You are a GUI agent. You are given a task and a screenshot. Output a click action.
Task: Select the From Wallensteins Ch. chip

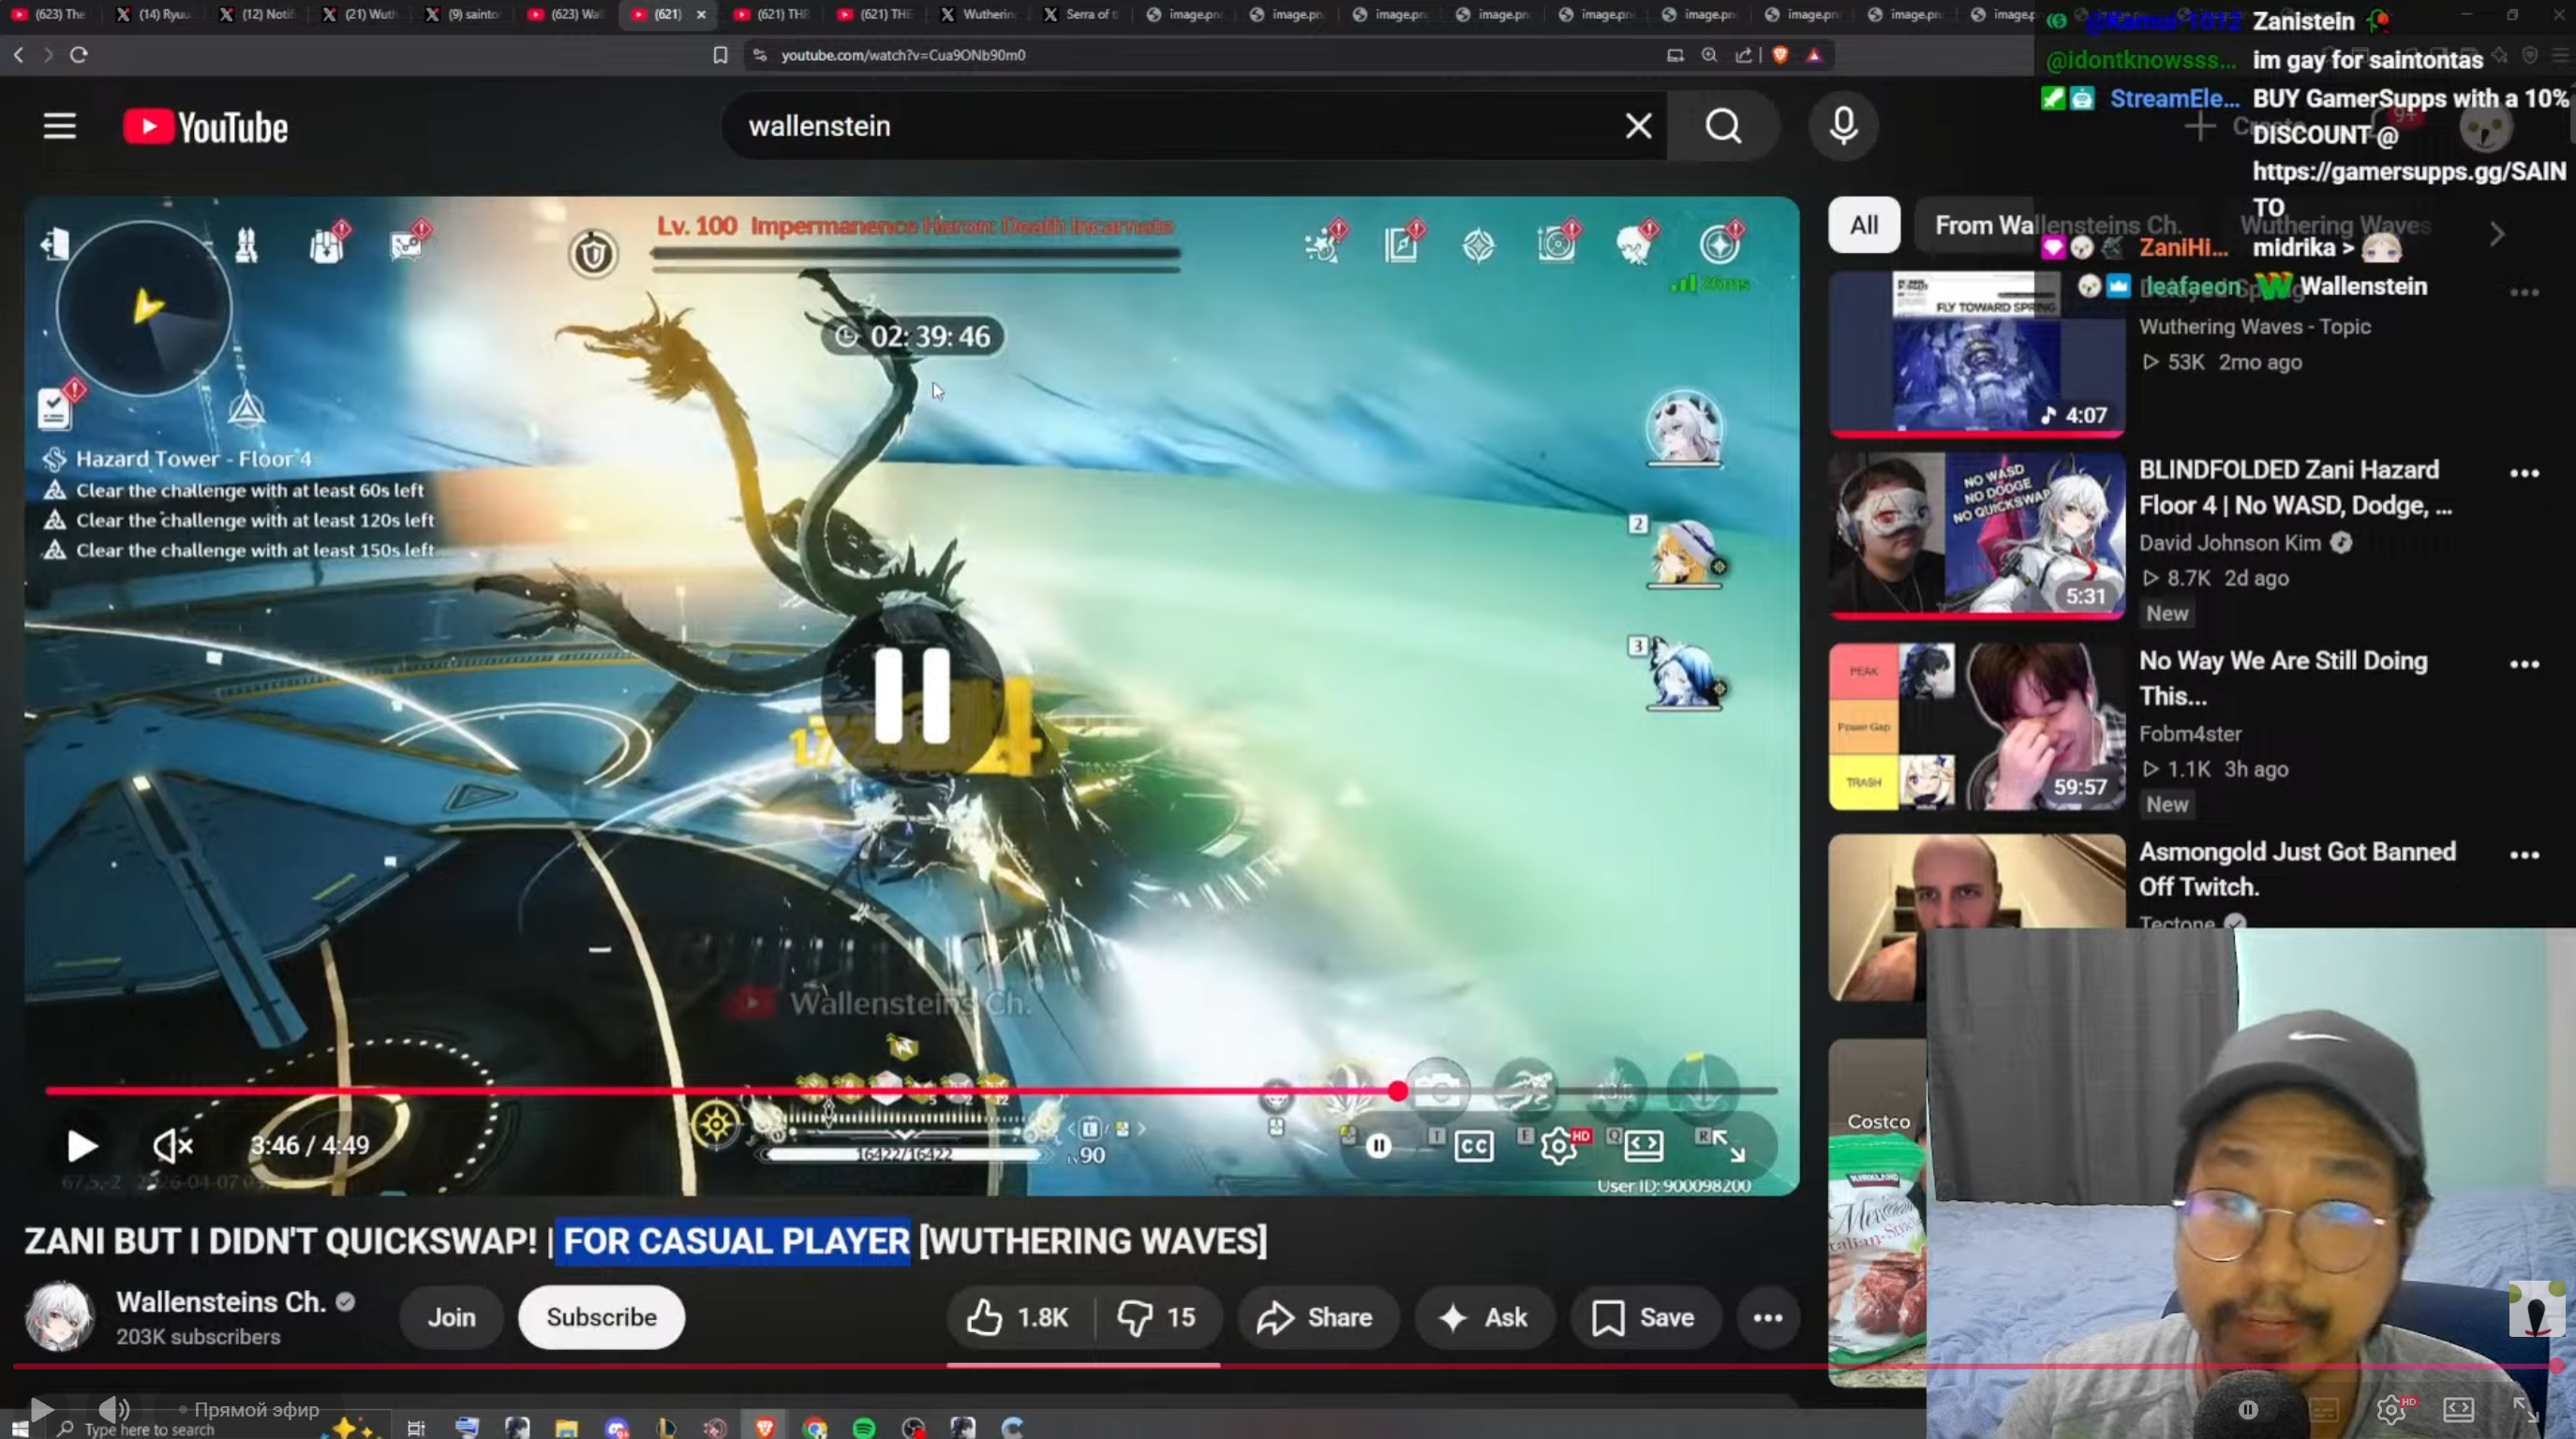pyautogui.click(x=2058, y=225)
